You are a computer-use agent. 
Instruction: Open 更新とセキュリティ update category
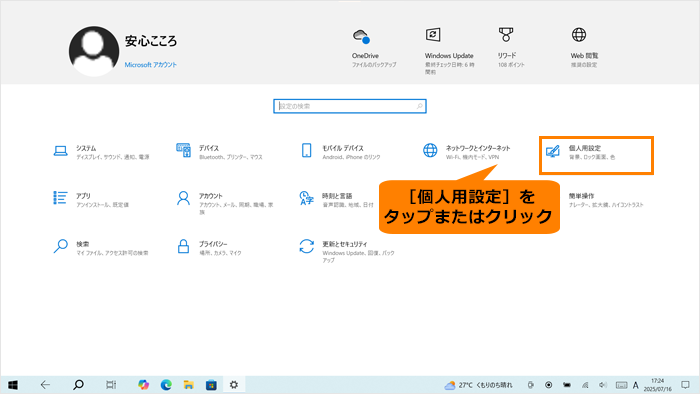coord(347,251)
